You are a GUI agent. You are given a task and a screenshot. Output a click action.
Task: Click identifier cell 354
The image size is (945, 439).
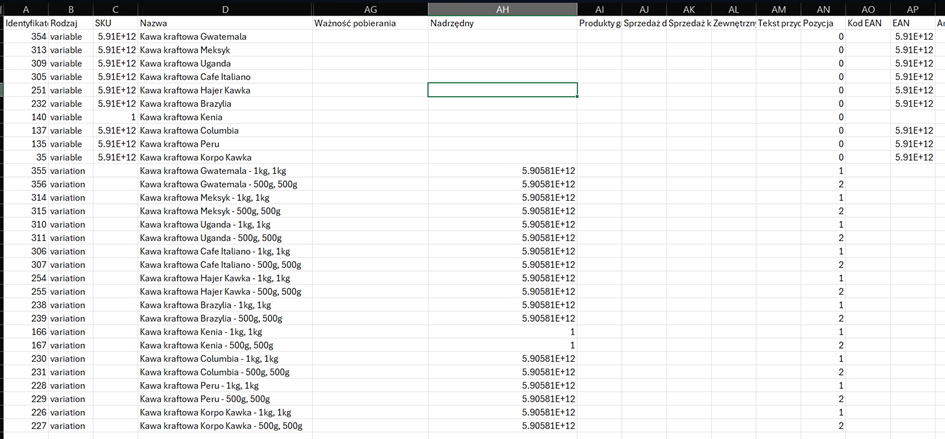(x=26, y=36)
